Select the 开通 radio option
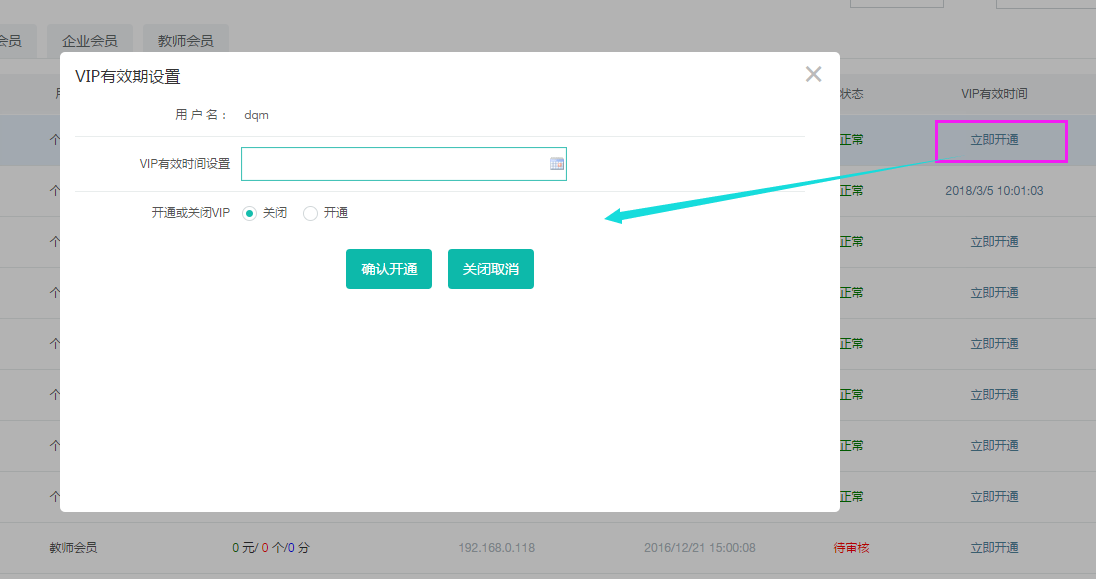This screenshot has height=579, width=1096. [311, 213]
